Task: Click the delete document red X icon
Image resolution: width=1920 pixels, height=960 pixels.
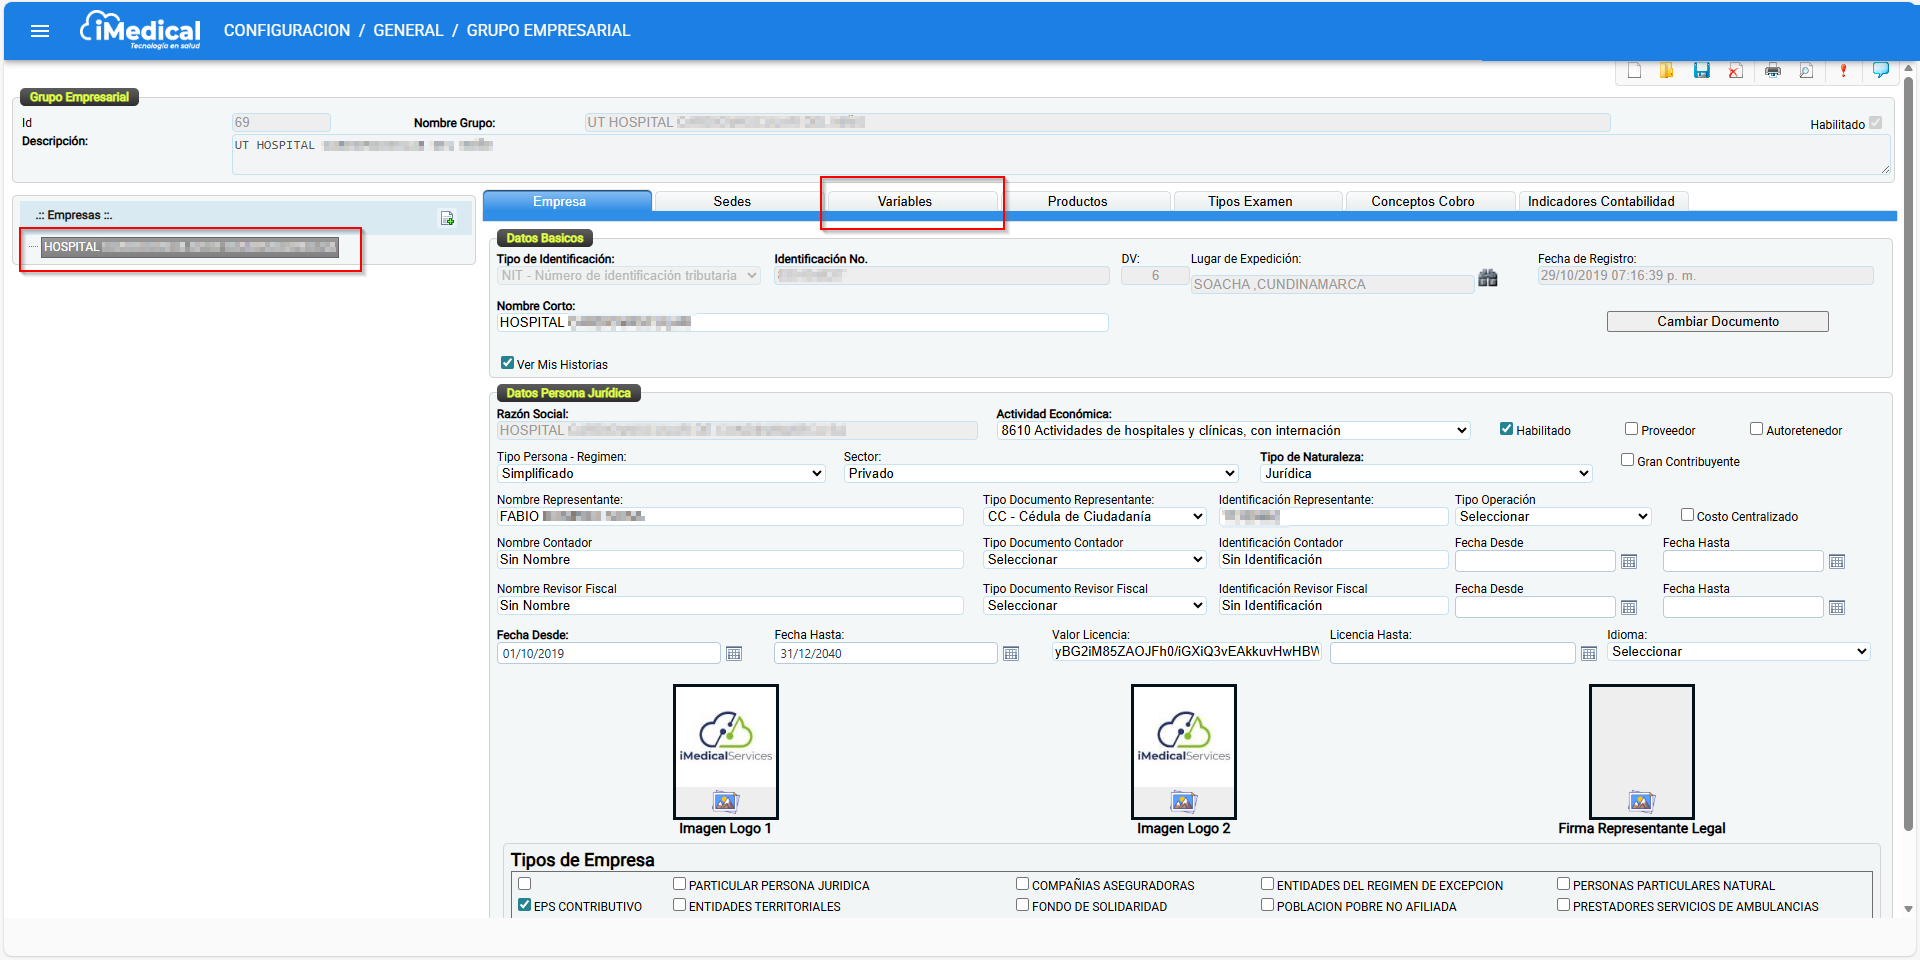Action: click(x=1735, y=70)
